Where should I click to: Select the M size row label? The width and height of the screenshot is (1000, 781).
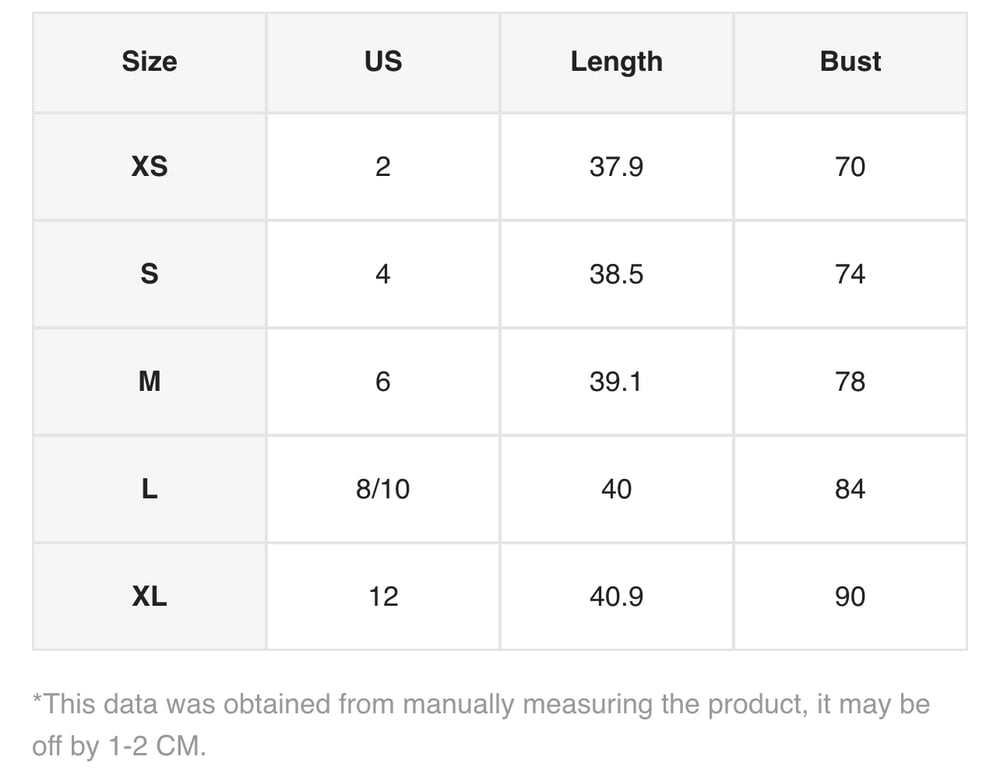pos(149,381)
